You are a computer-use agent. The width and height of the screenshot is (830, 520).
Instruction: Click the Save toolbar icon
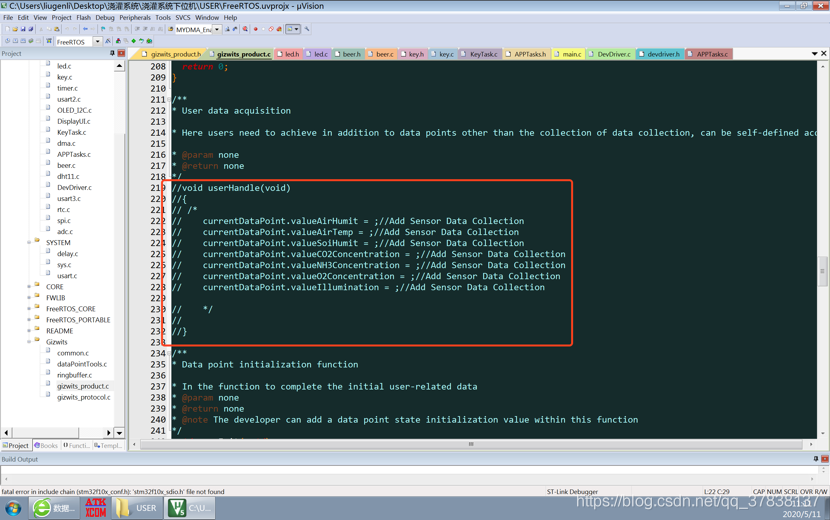pos(23,29)
